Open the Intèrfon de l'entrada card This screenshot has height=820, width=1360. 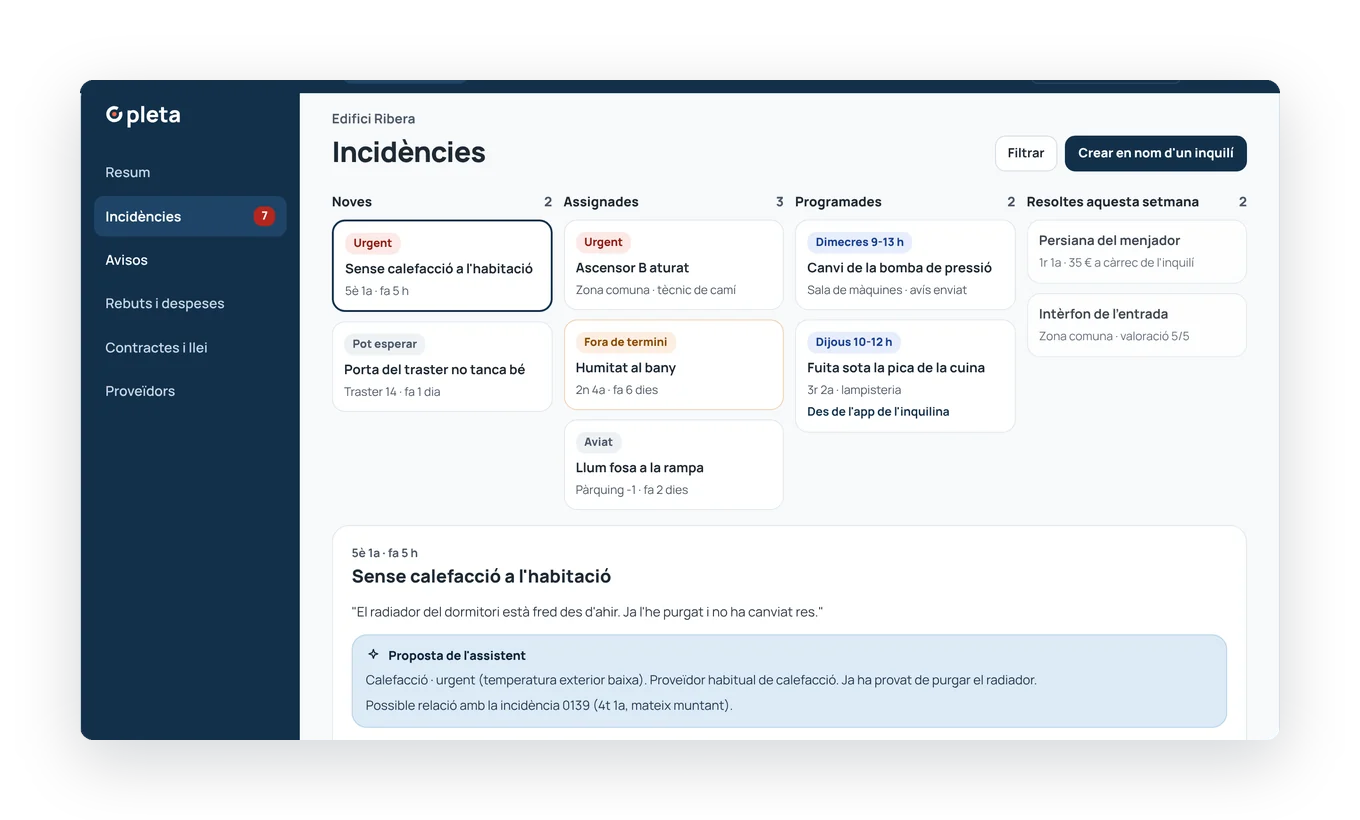(1137, 325)
